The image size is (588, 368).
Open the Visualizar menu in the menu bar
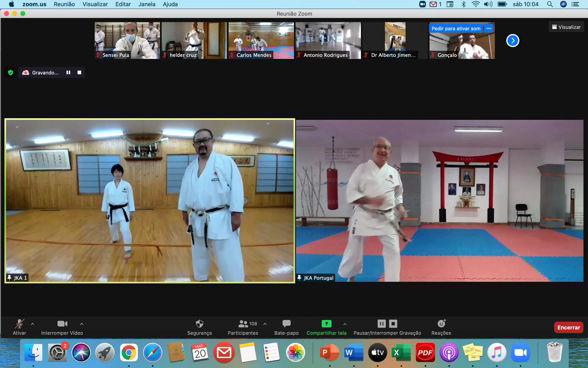click(x=95, y=4)
